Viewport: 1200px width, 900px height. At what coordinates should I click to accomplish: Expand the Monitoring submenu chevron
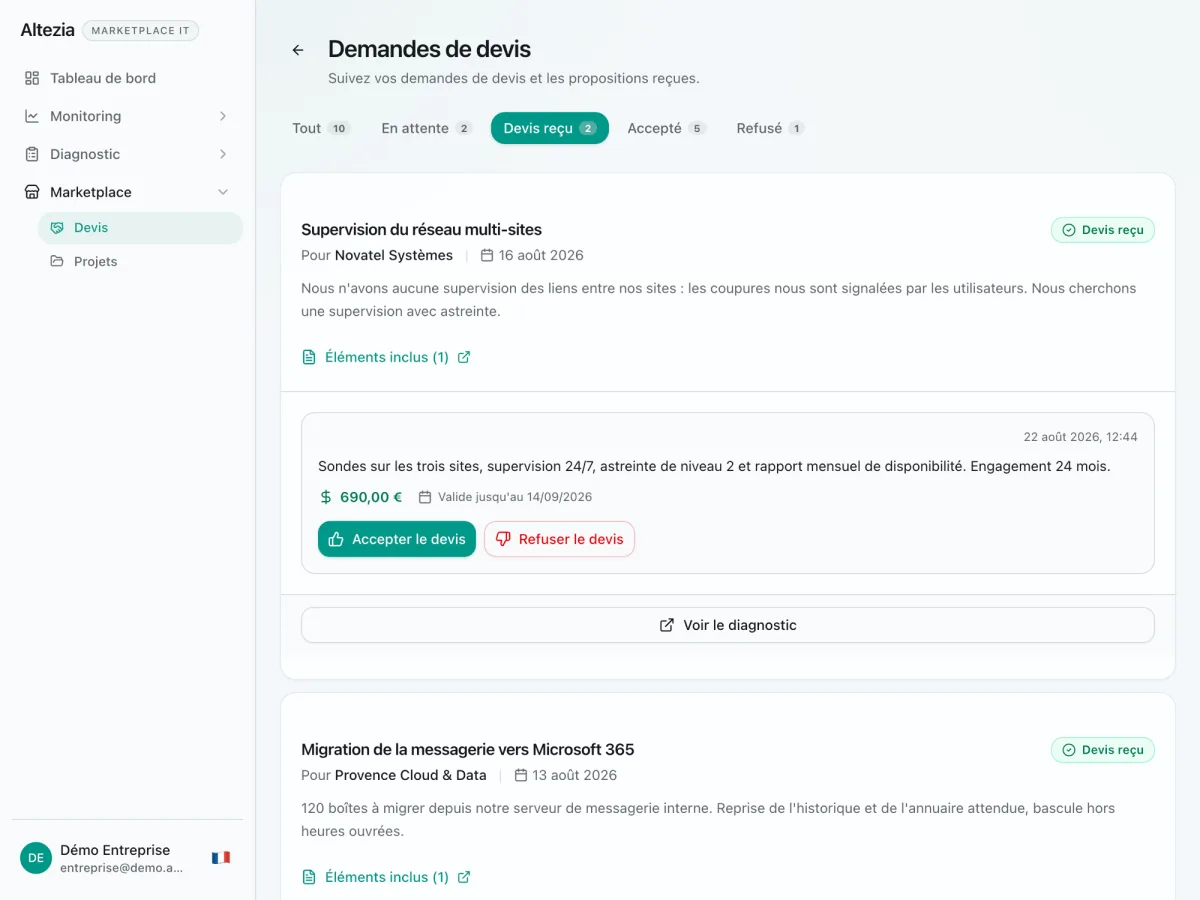[223, 116]
